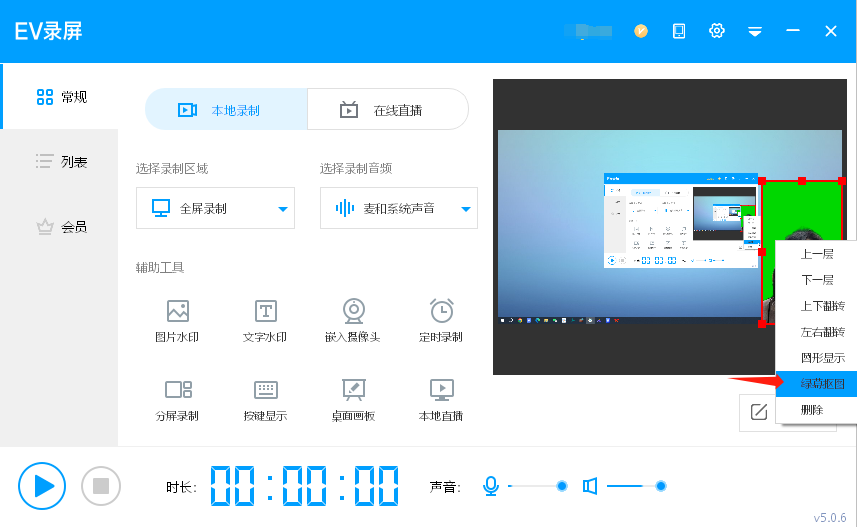Choose 删除 delete in context menu
The image size is (857, 527).
tap(817, 409)
